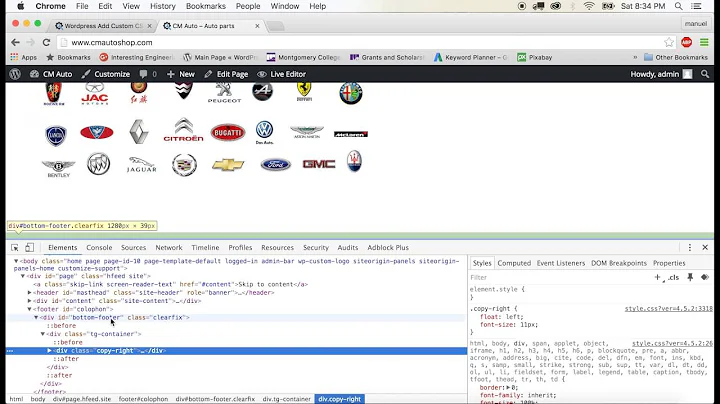This screenshot has height=404, width=720.
Task: Click the New button in admin bar
Action: pos(181,74)
